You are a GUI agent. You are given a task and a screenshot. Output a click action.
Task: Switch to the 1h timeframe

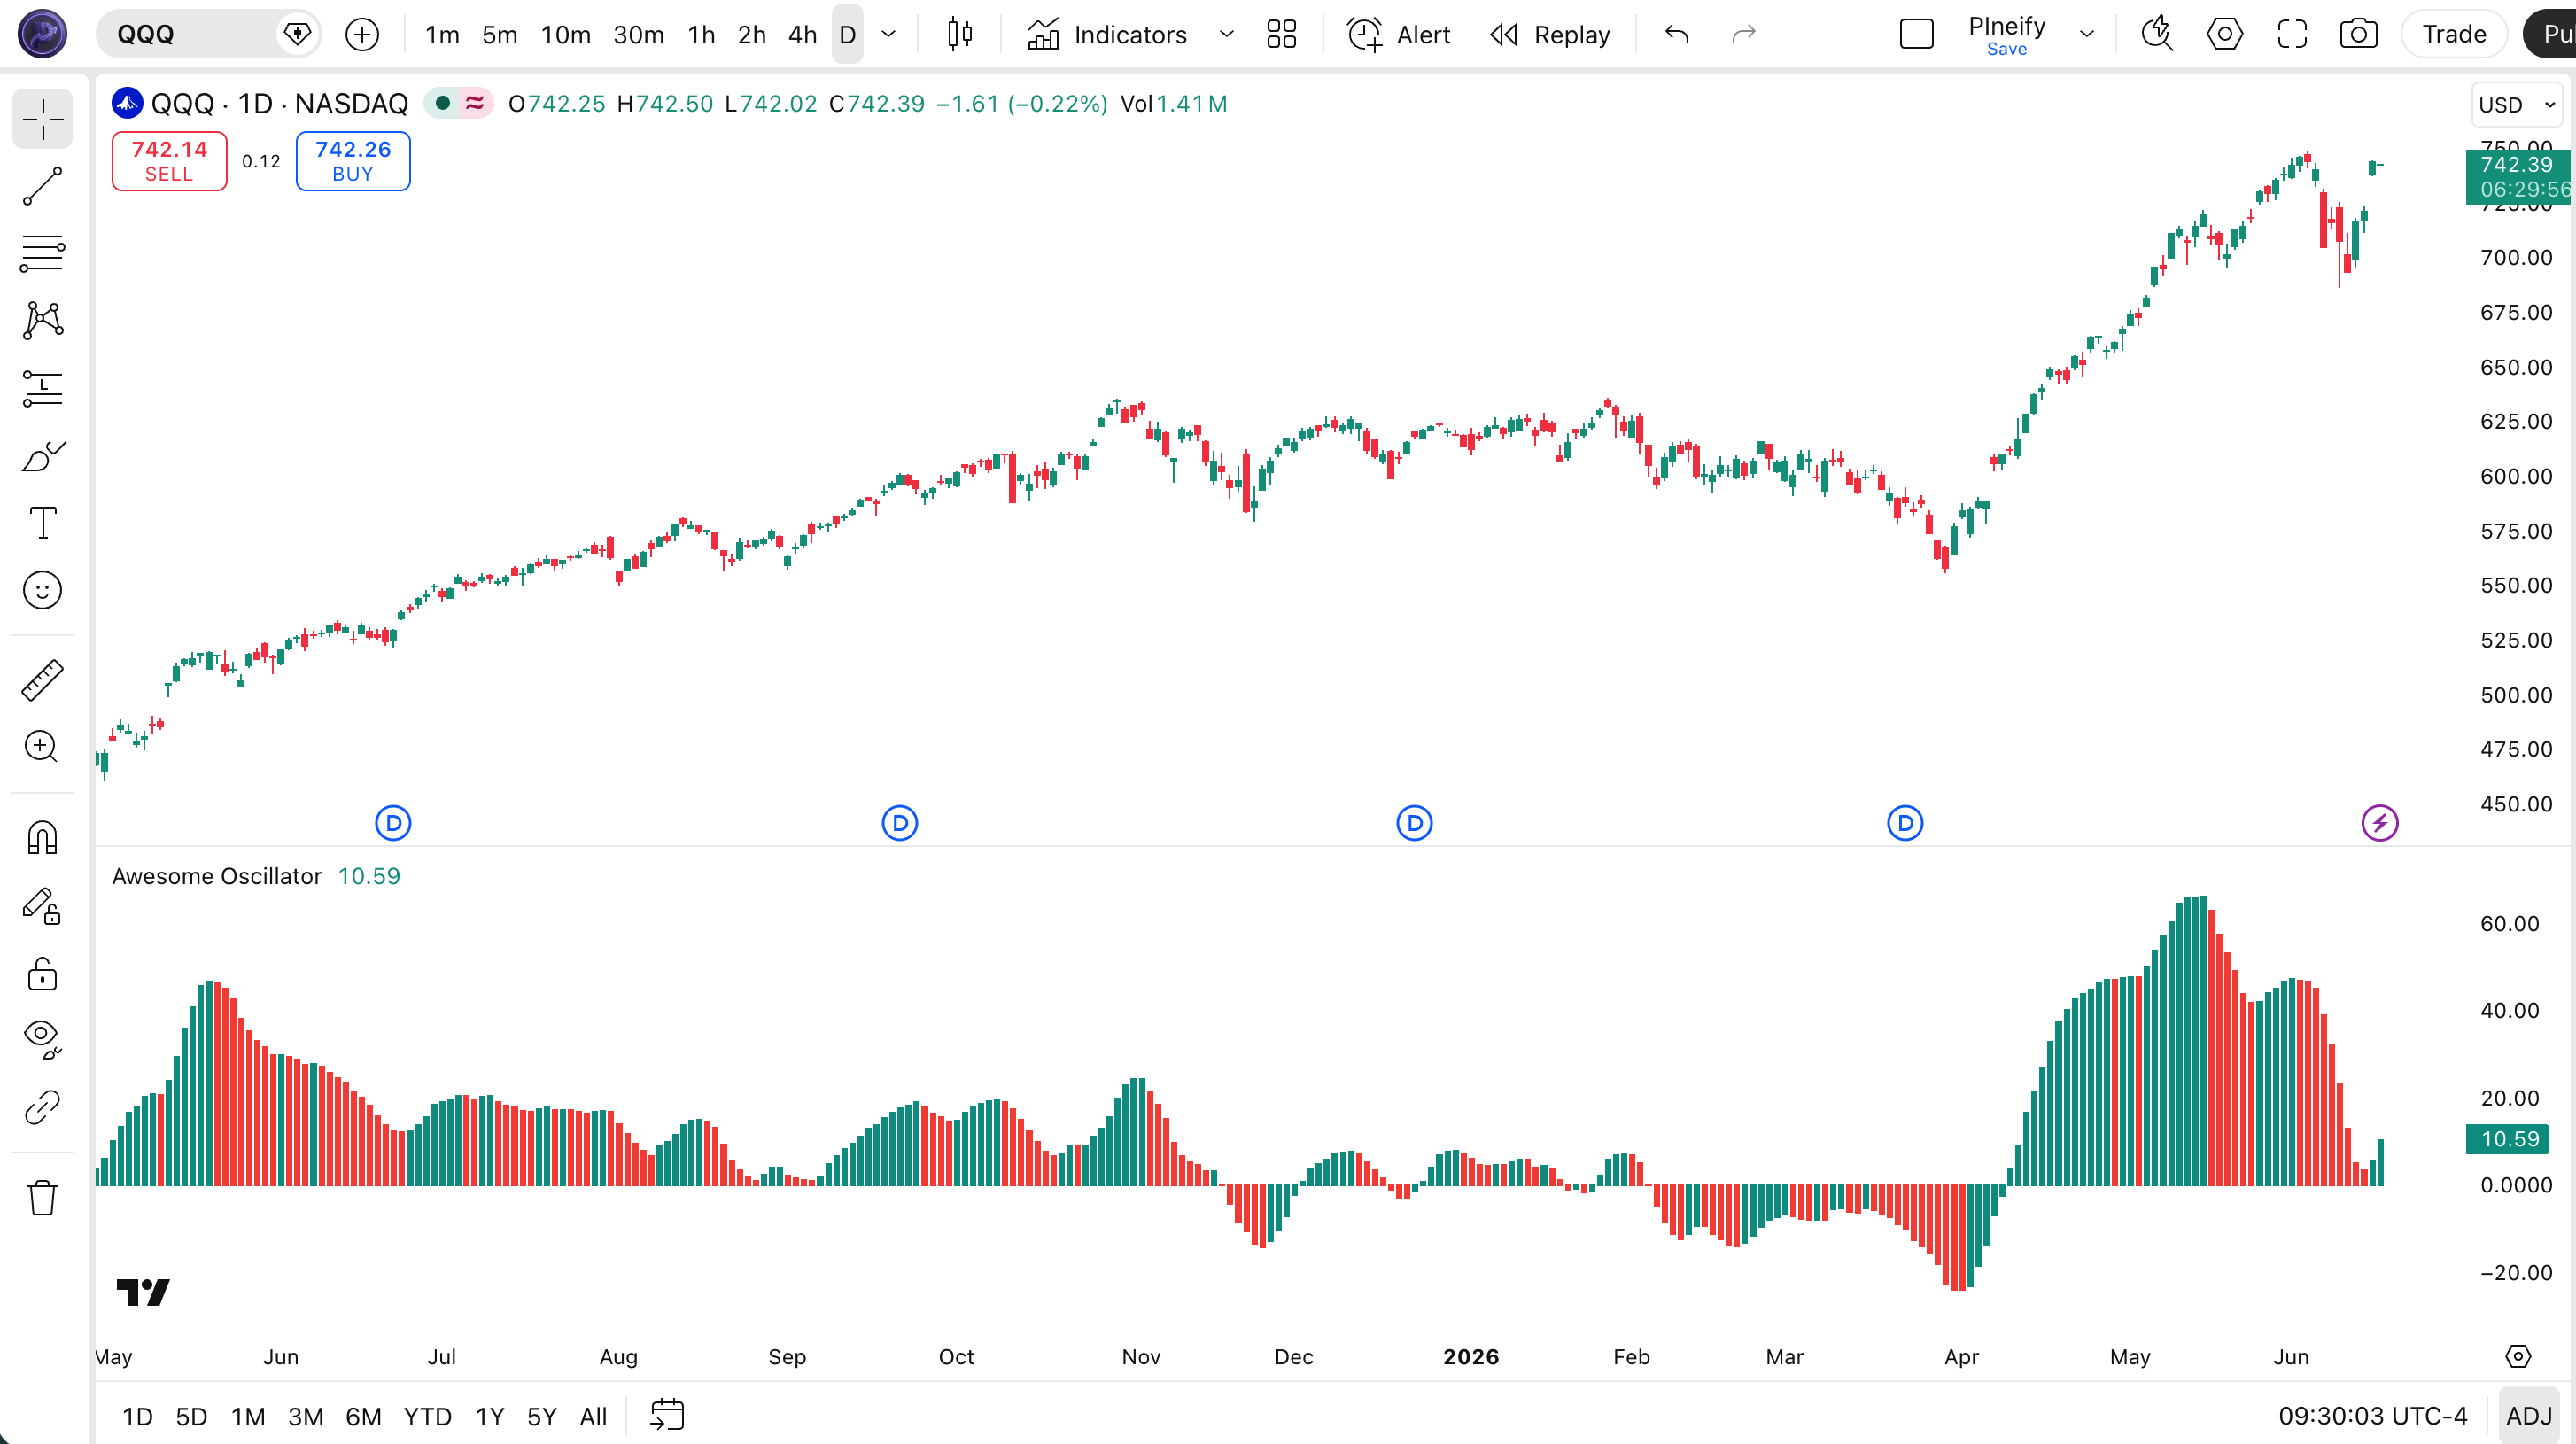click(701, 35)
